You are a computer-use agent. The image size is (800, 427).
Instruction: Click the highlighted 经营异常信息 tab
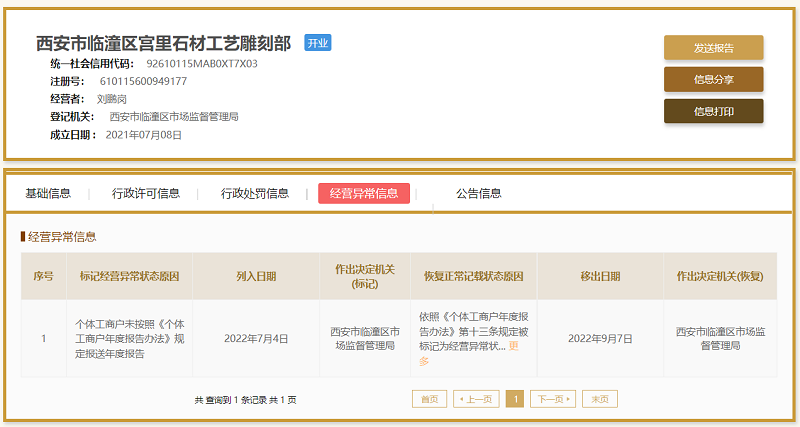(363, 193)
